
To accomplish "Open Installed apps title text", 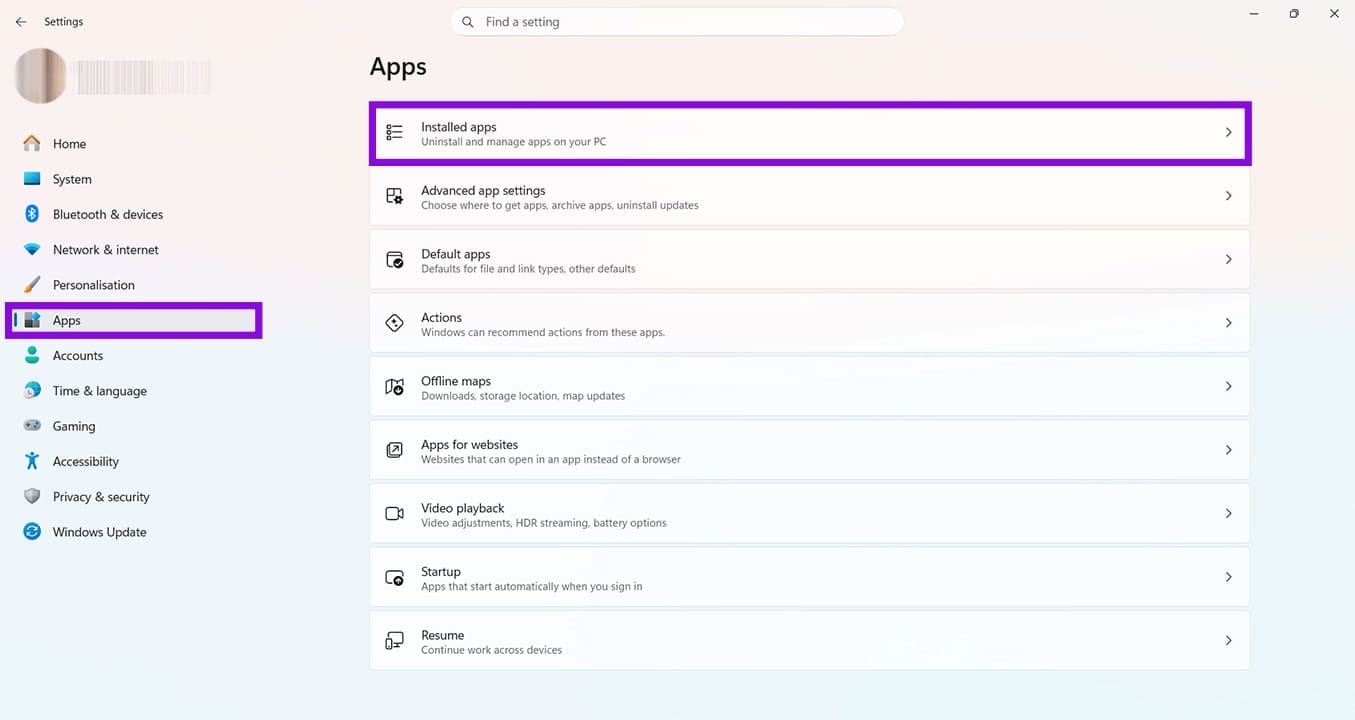I will pos(459,127).
